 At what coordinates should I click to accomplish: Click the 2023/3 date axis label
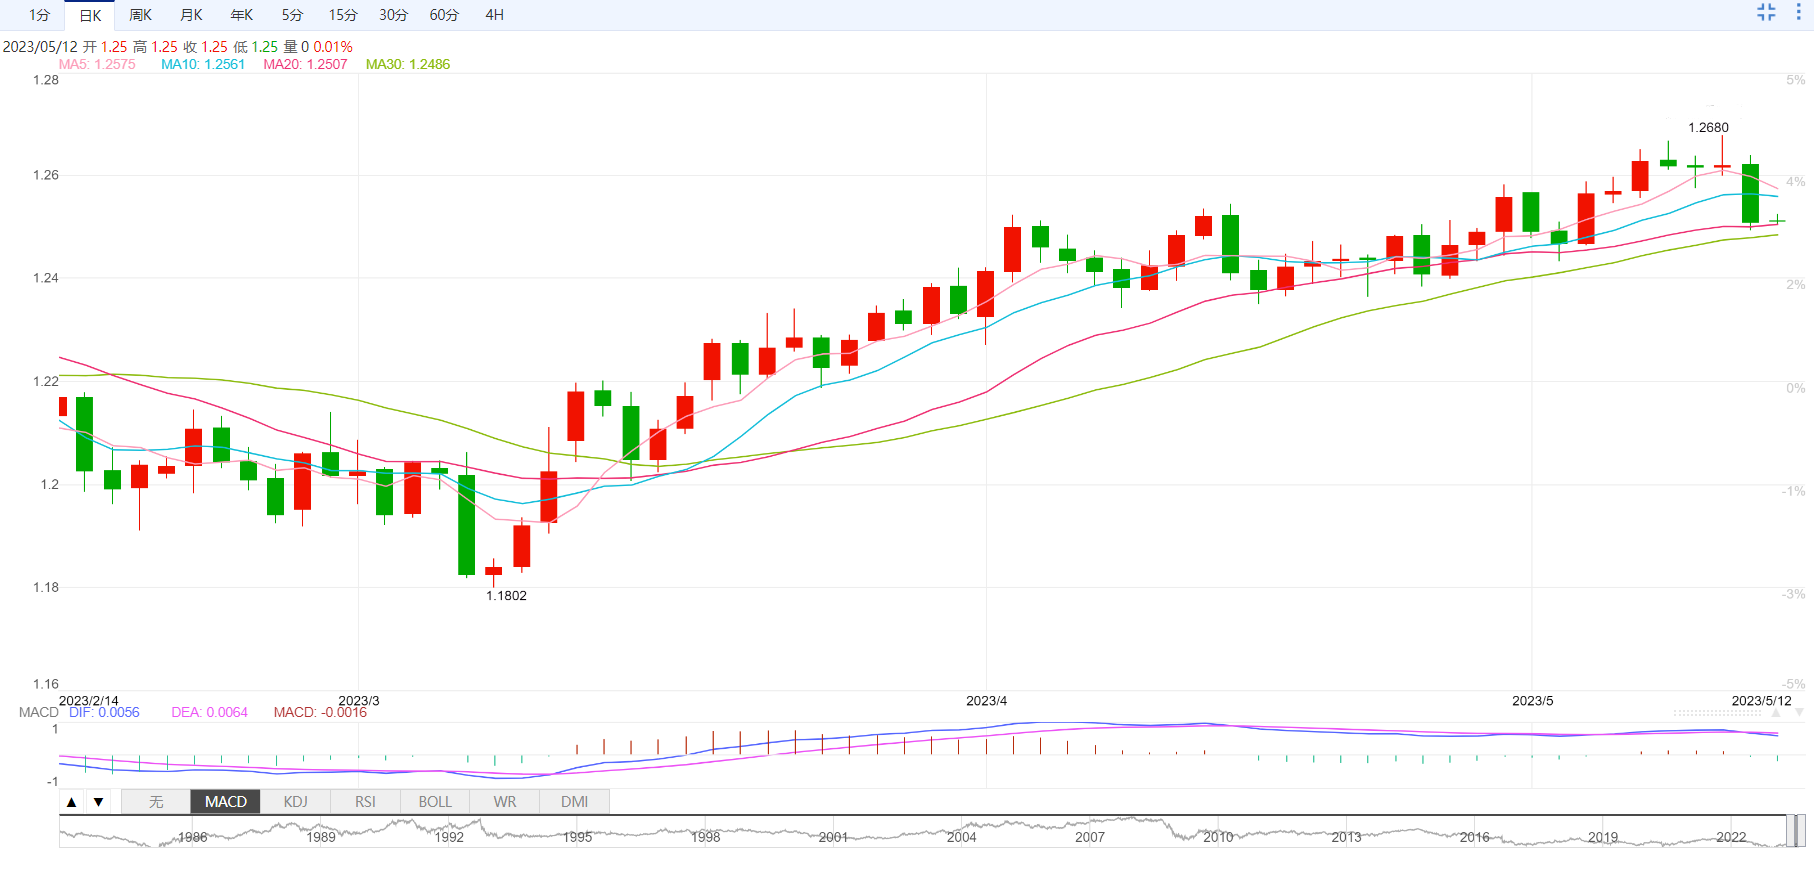click(359, 700)
